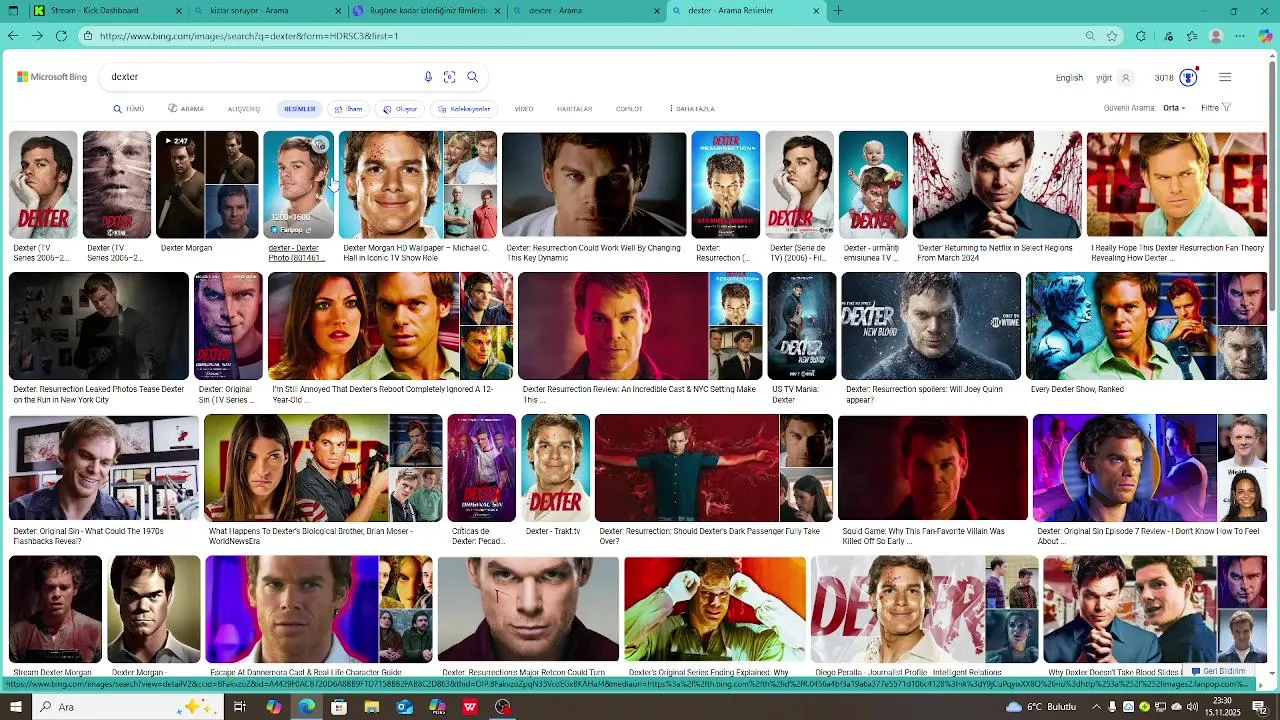Open Edge settings and more ellipsis
Image resolution: width=1280 pixels, height=720 pixels.
[1241, 36]
